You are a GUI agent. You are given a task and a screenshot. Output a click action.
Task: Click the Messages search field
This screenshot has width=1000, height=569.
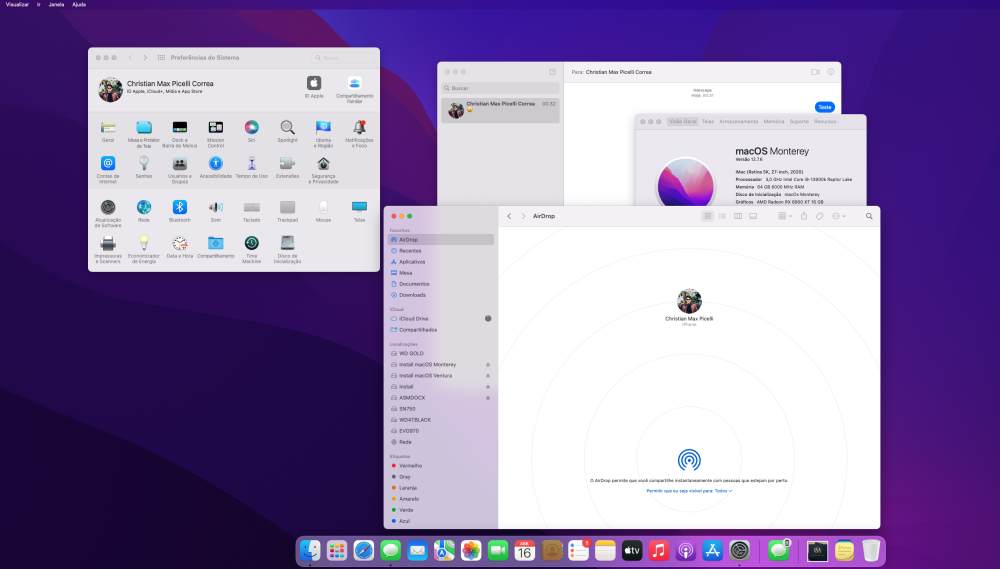[x=500, y=88]
